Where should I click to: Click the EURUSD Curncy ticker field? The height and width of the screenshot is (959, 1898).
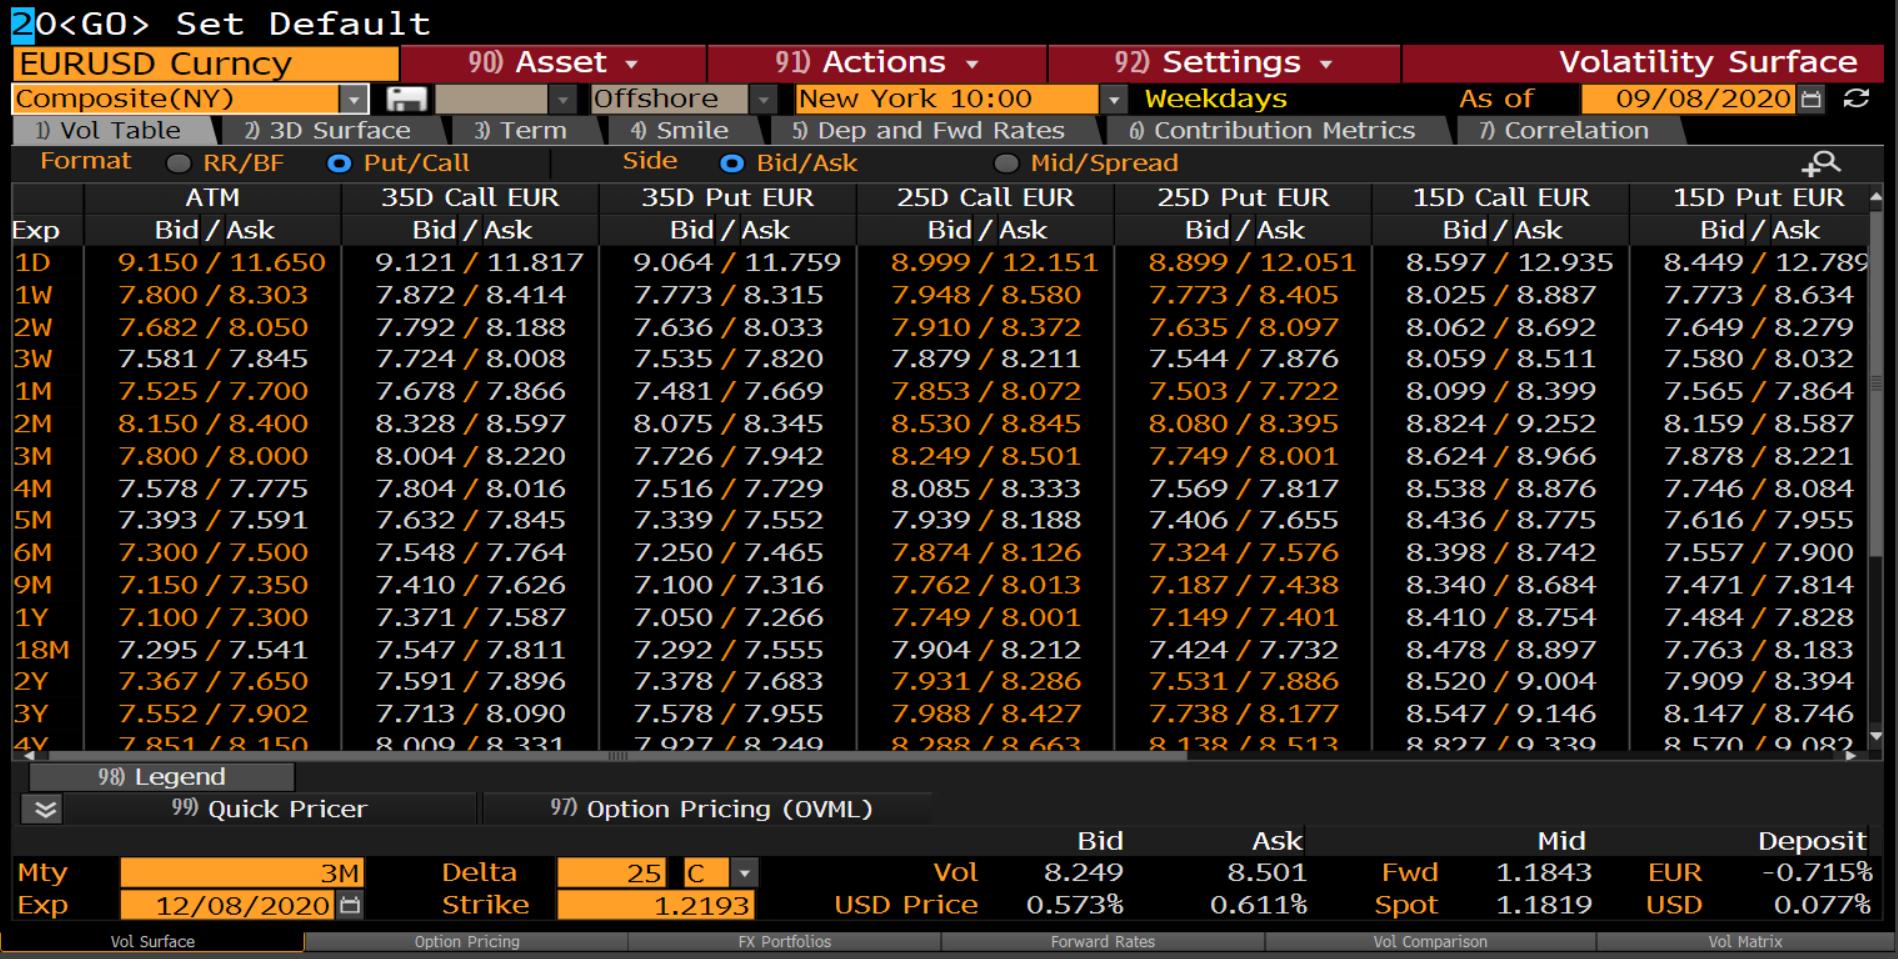pyautogui.click(x=205, y=63)
